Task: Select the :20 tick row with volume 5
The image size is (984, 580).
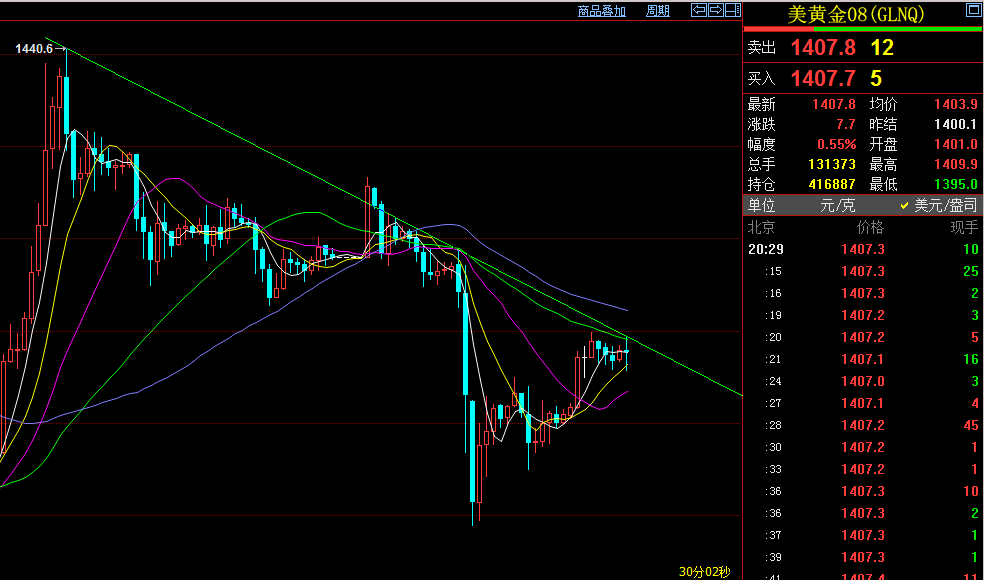Action: [x=863, y=337]
